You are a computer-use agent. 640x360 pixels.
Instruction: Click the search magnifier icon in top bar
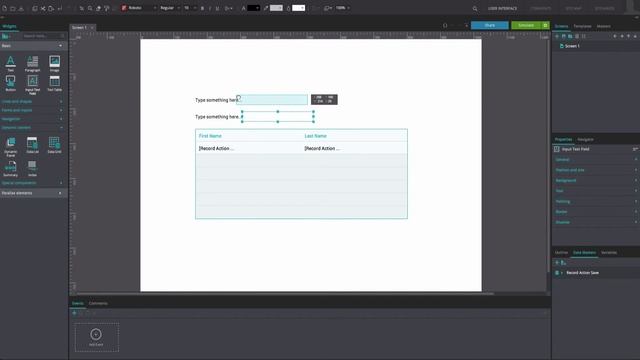[x=475, y=8]
